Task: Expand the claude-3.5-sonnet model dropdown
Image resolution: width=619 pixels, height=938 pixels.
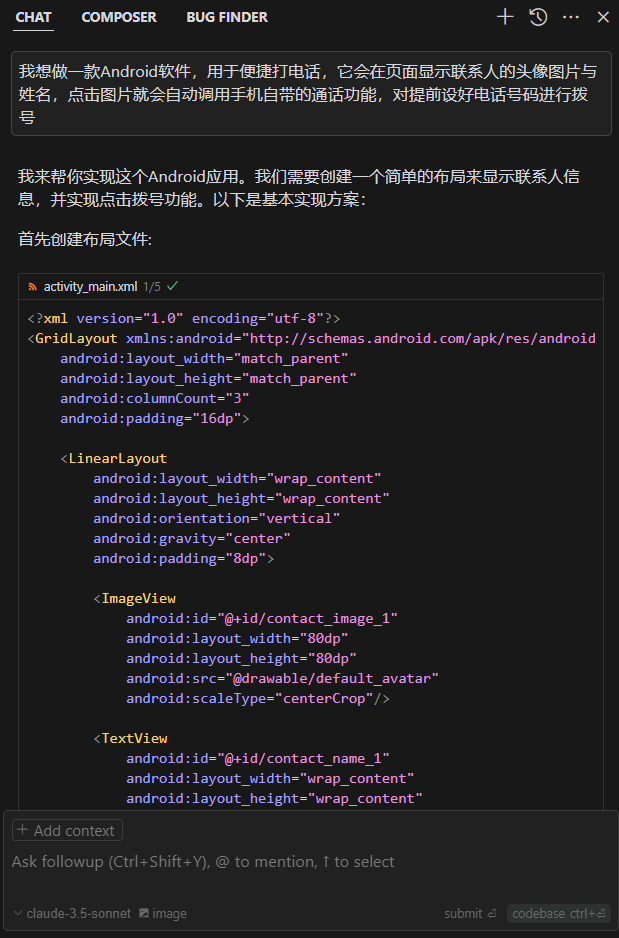Action: 71,913
